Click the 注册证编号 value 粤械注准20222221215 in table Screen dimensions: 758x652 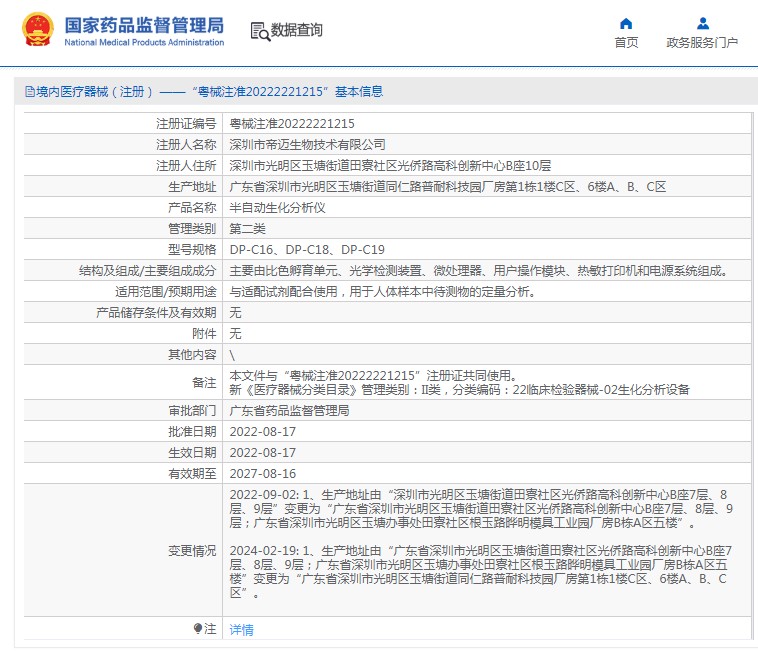pyautogui.click(x=292, y=124)
